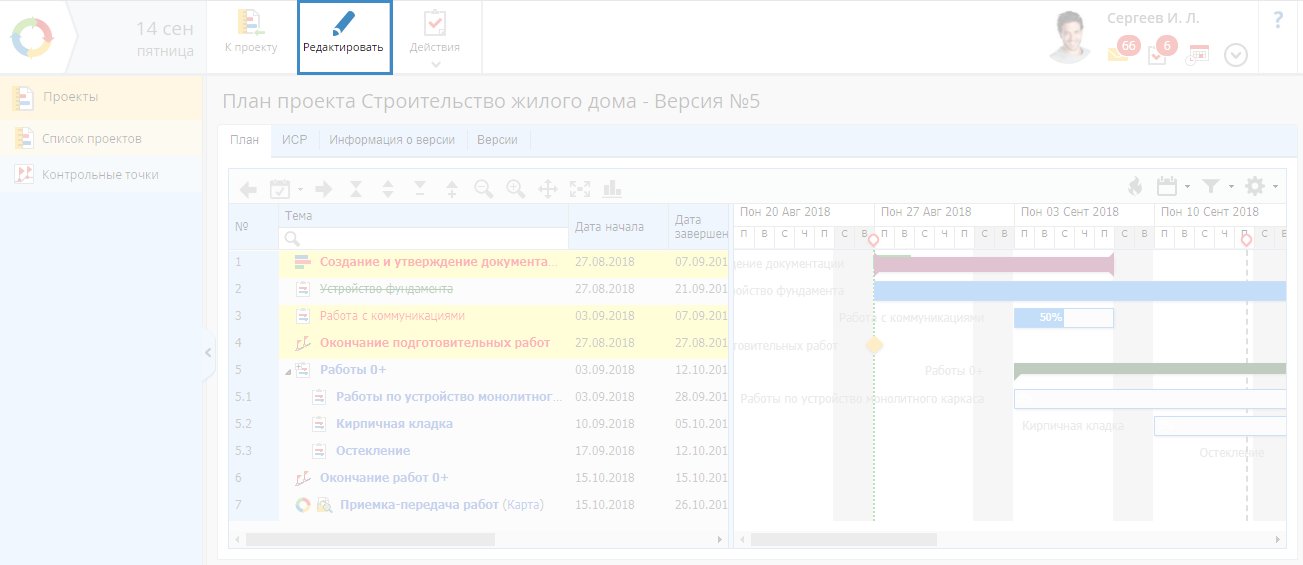Image resolution: width=1303 pixels, height=565 pixels.
Task: Zoom out the Gantt chart
Action: point(483,188)
